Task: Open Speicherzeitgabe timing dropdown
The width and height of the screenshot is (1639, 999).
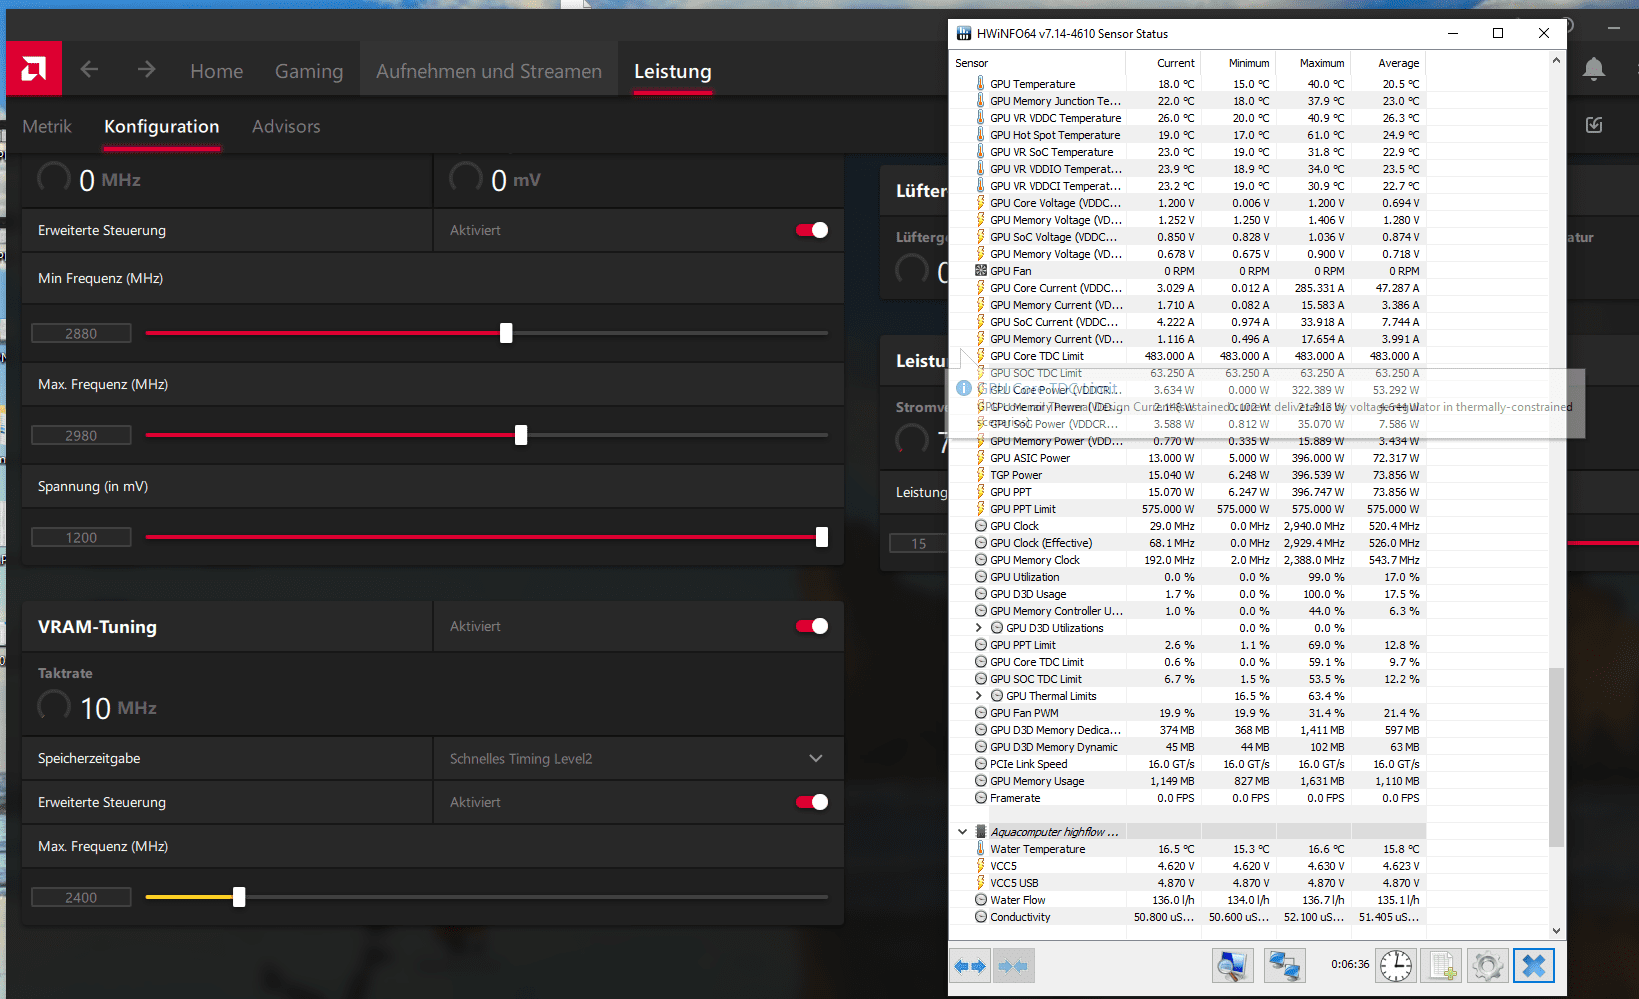Action: click(x=638, y=759)
